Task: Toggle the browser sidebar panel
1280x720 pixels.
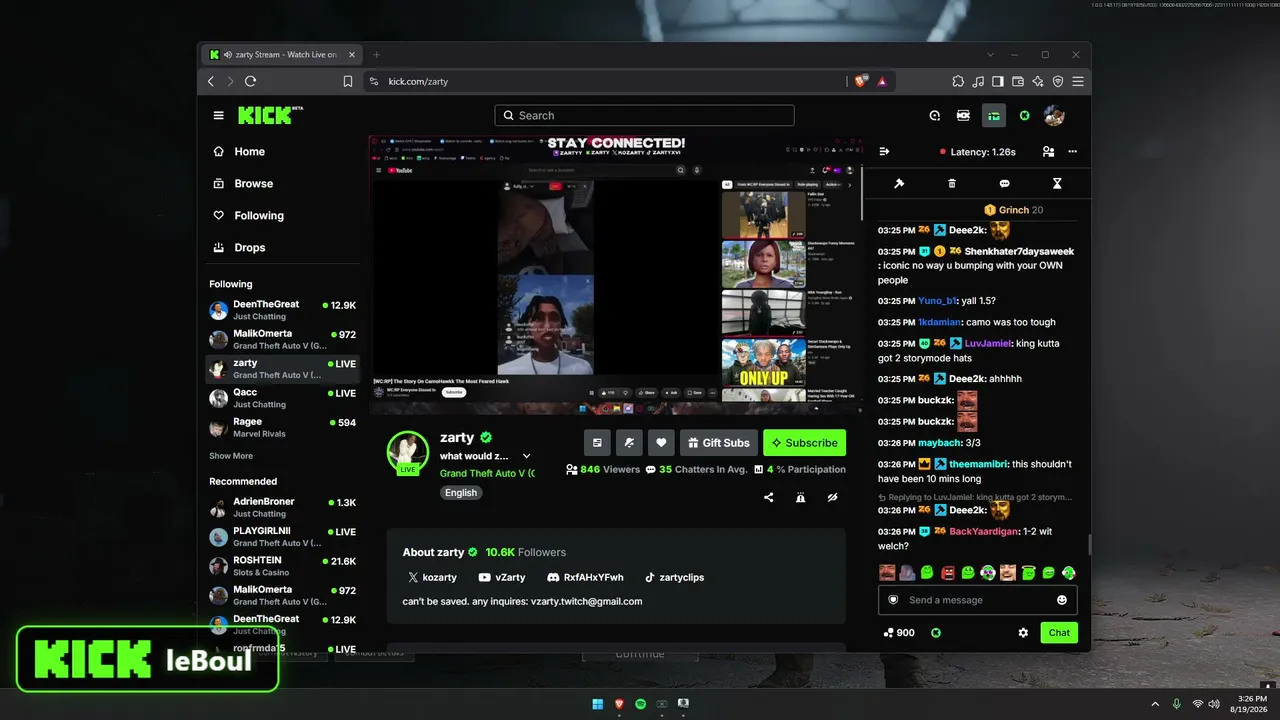Action: tap(998, 81)
